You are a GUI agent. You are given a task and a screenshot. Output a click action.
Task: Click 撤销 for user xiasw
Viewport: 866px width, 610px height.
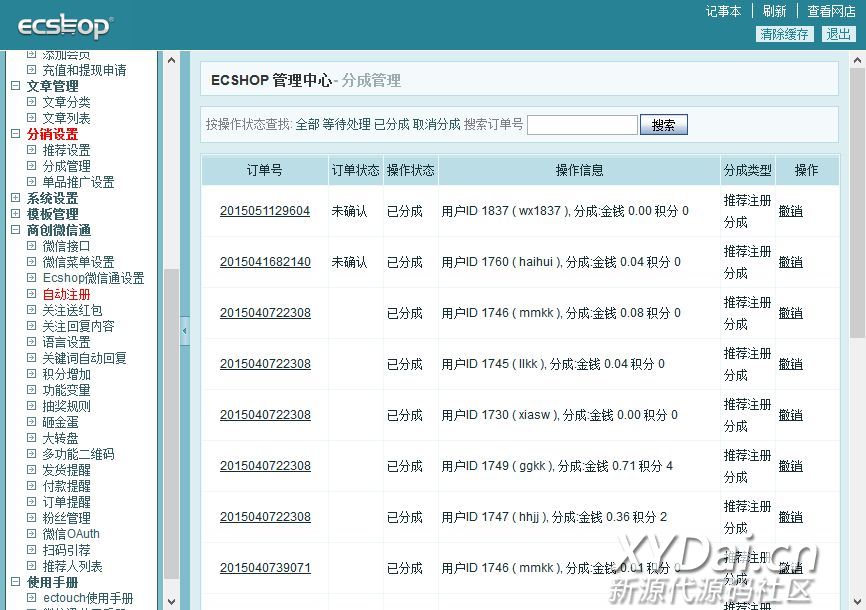click(x=790, y=415)
